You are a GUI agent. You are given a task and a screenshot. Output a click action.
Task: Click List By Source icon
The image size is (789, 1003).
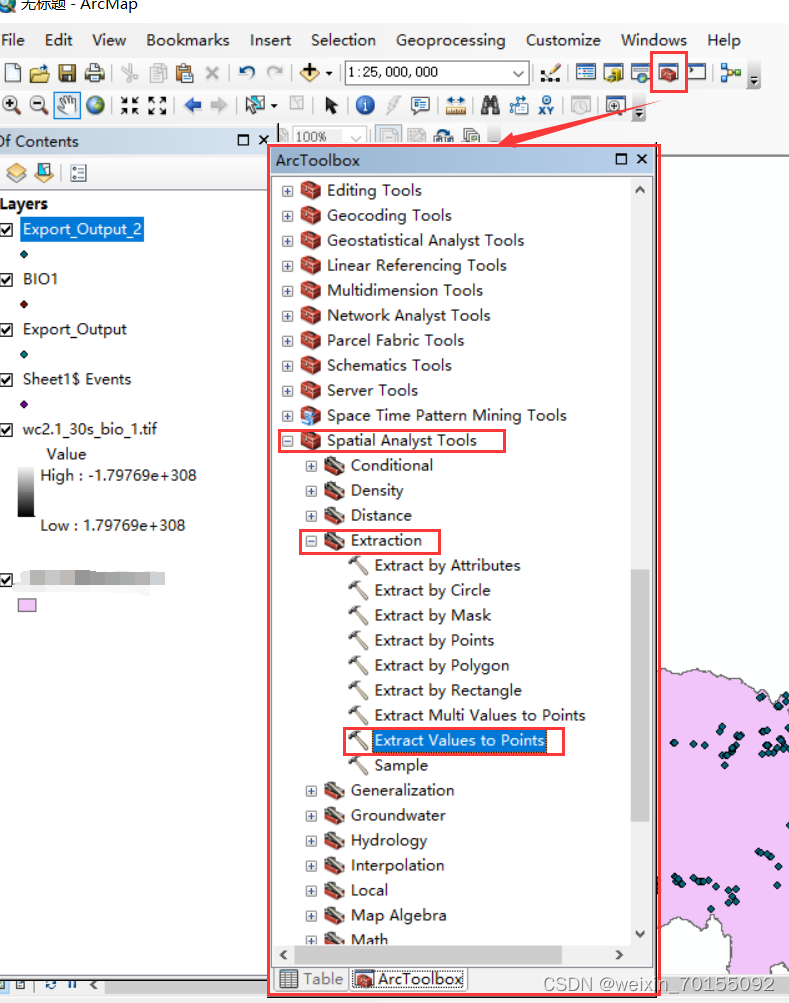pos(44,173)
